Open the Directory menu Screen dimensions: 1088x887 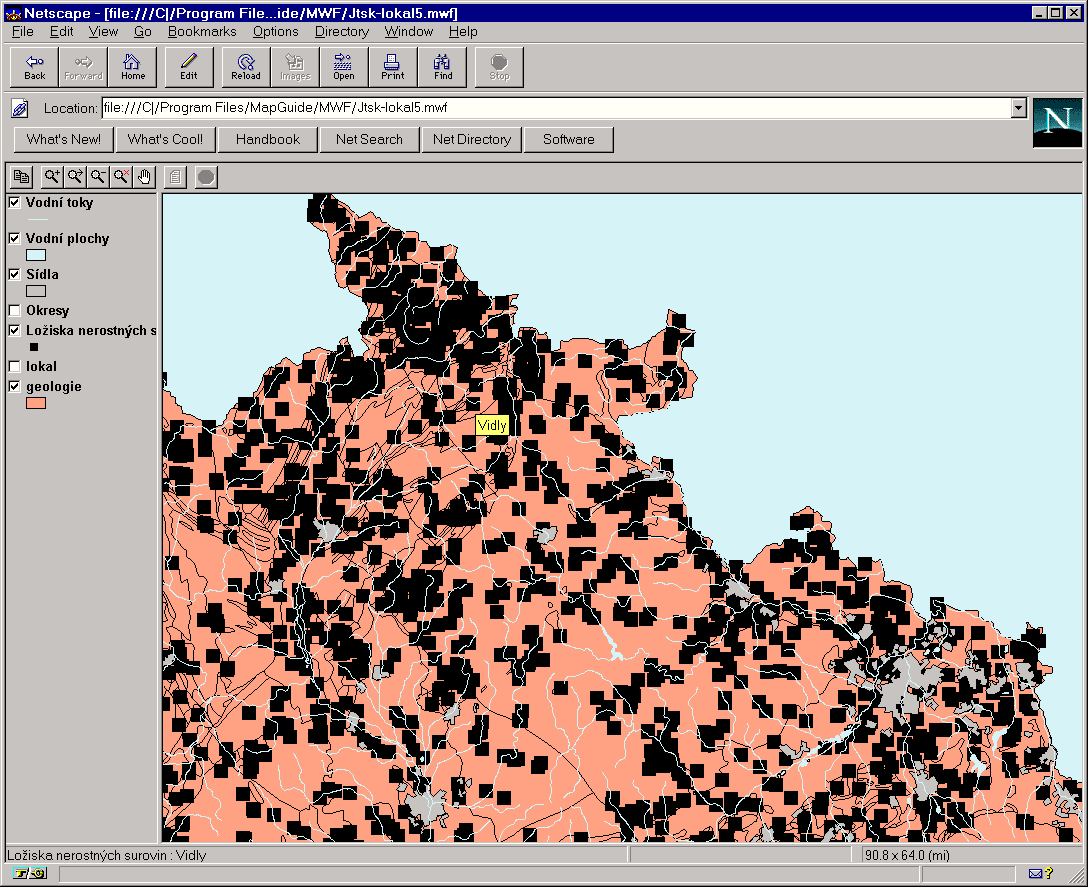(x=341, y=31)
